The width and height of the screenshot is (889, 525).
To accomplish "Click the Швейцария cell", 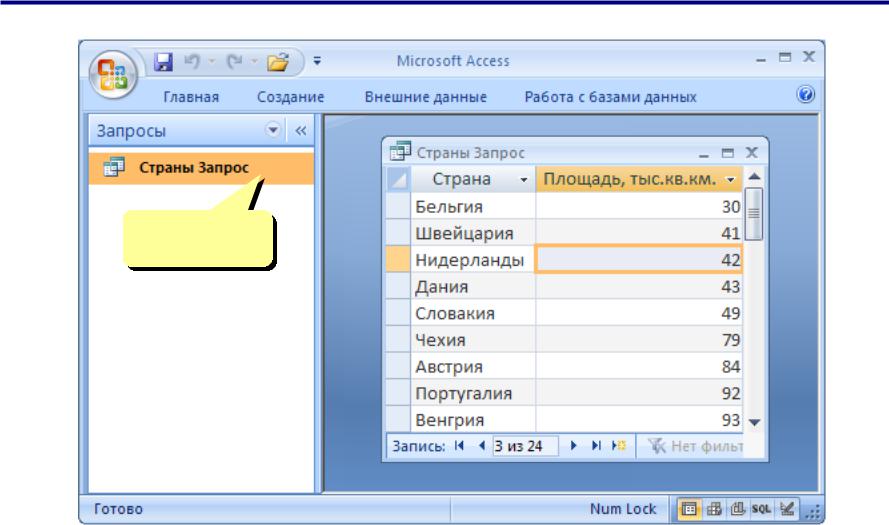I will point(473,233).
